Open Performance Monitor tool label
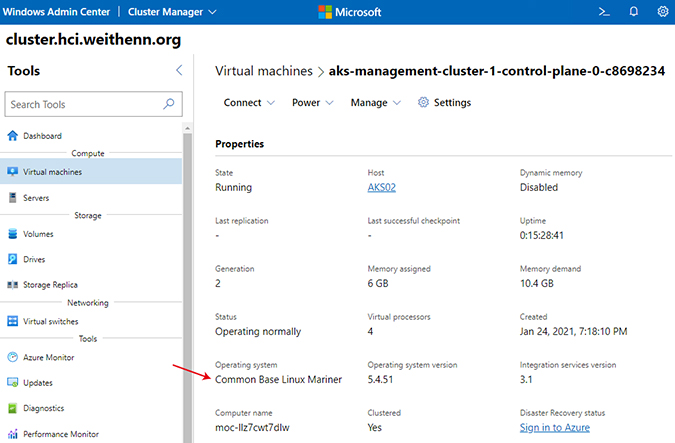The width and height of the screenshot is (675, 443). [x=61, y=434]
